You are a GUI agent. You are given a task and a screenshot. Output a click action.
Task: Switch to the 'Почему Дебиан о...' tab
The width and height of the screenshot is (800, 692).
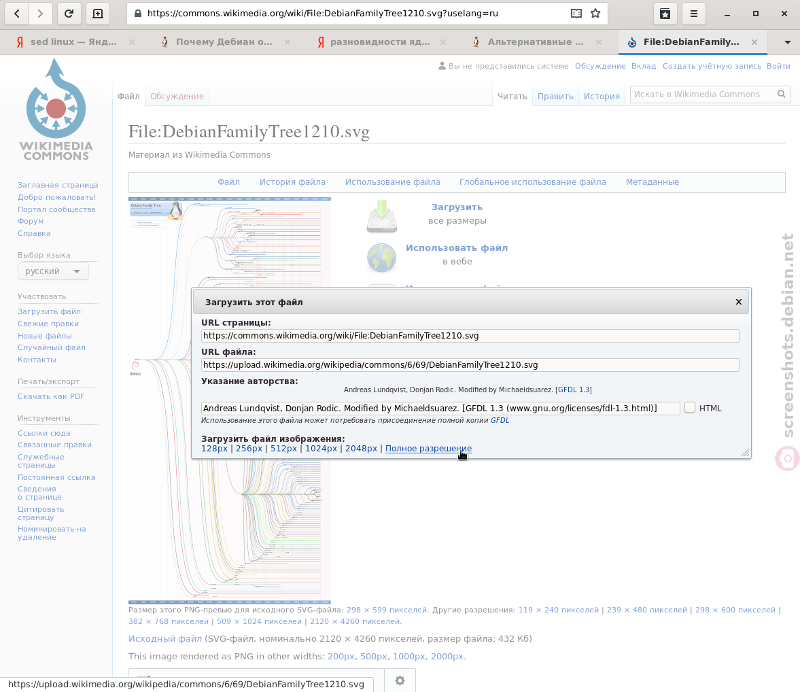[x=224, y=42]
